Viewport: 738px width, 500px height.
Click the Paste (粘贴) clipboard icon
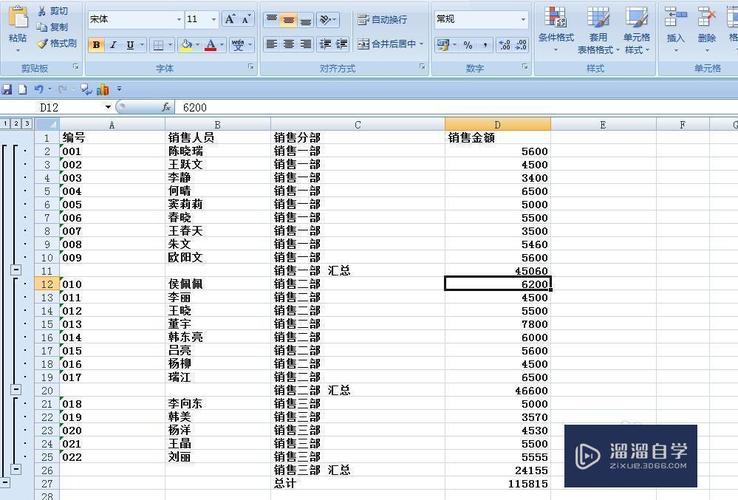(18, 18)
